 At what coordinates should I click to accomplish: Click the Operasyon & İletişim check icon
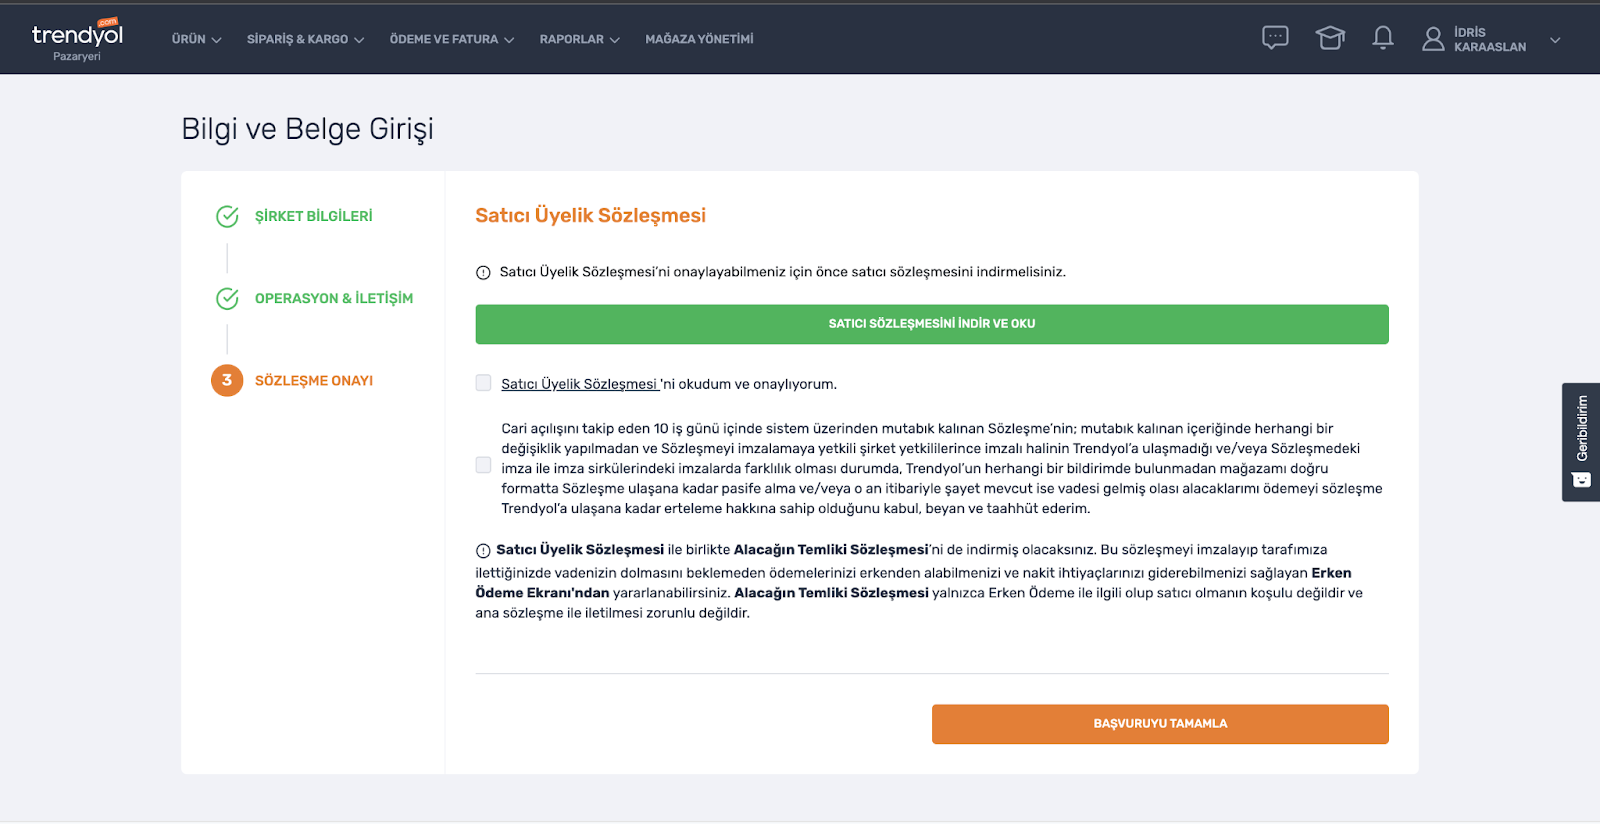tap(227, 298)
